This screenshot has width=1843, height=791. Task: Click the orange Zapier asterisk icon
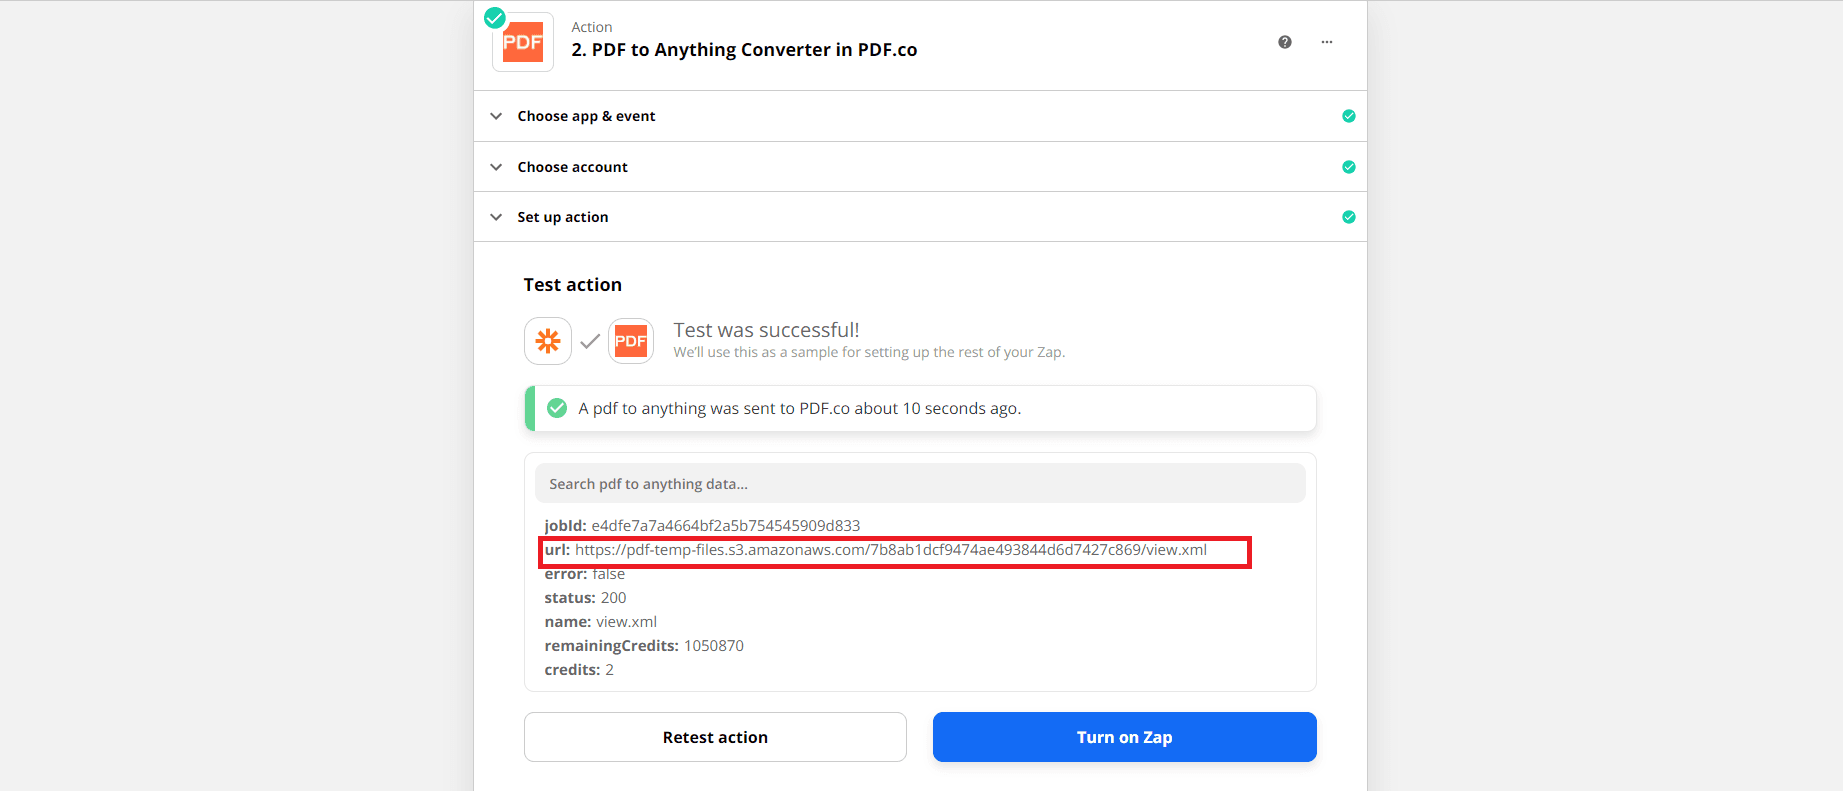point(548,341)
